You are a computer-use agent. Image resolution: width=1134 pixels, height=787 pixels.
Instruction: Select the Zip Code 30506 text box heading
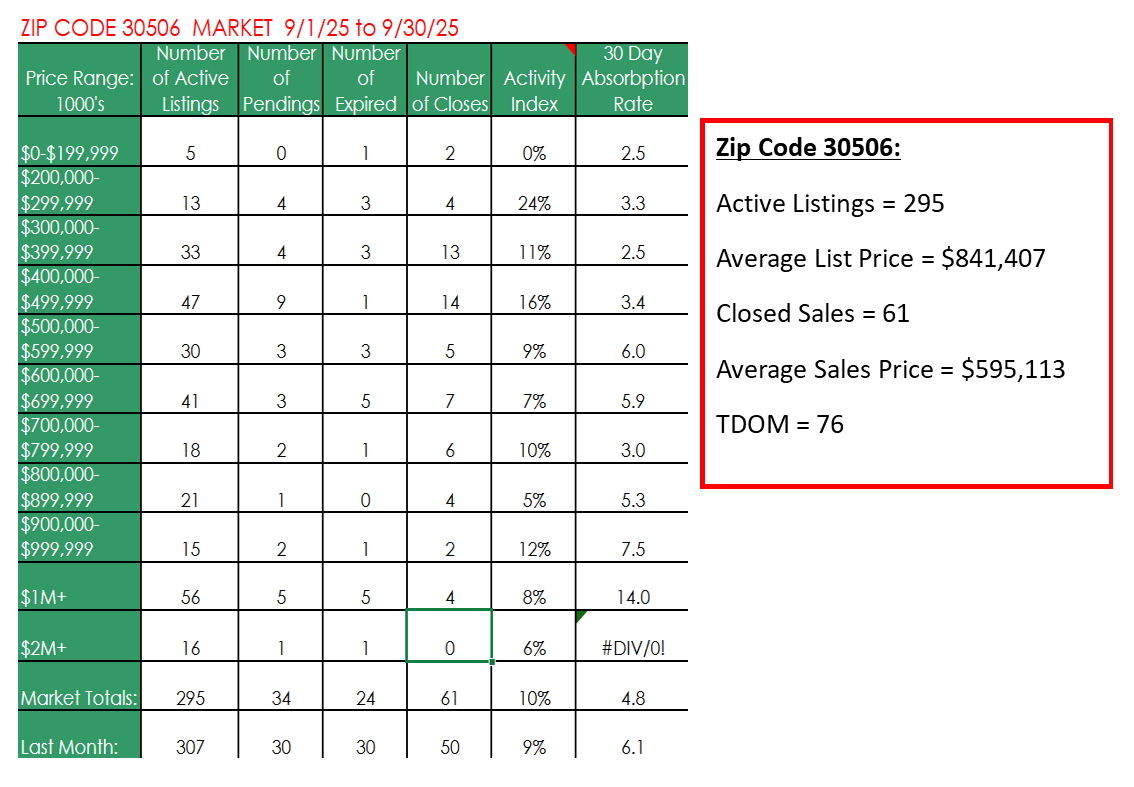[x=808, y=148]
